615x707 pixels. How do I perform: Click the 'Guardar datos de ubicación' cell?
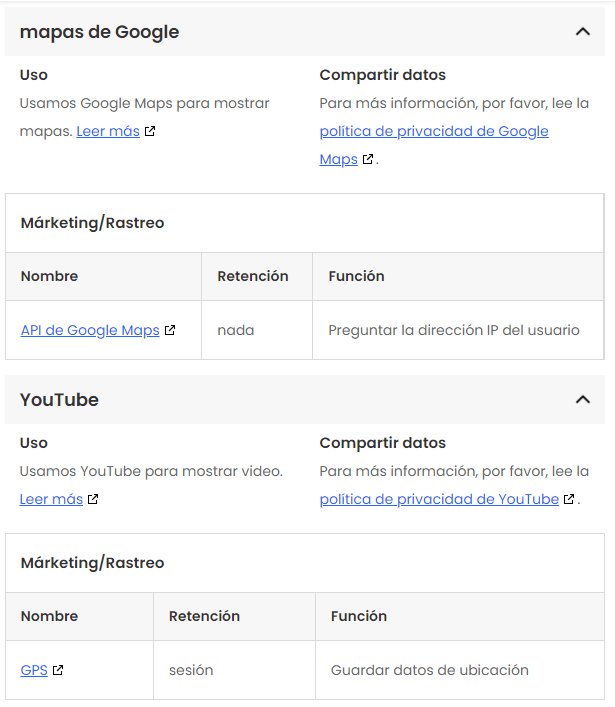pyautogui.click(x=430, y=670)
